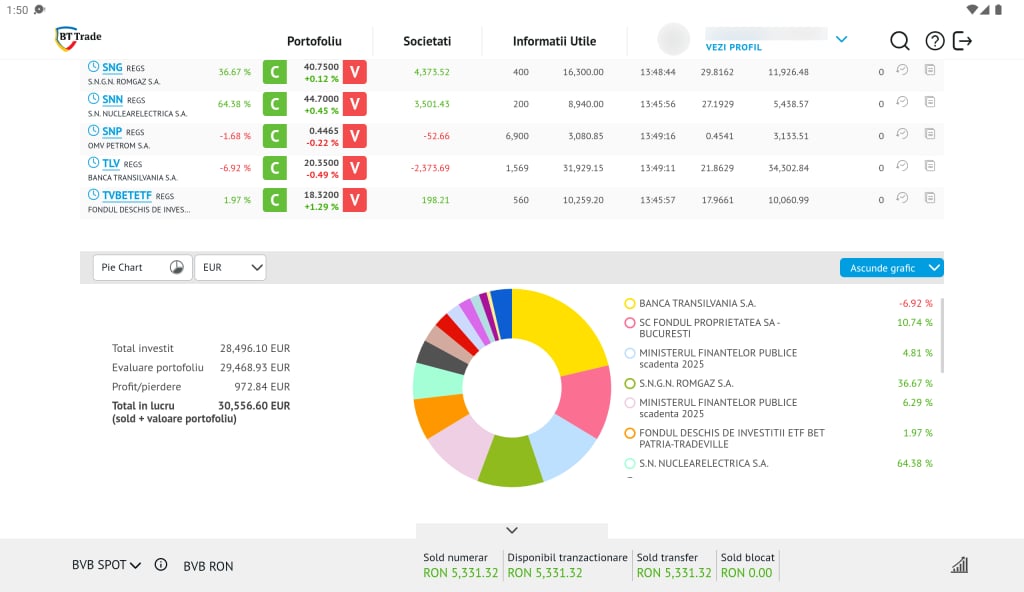
Task: Collapse chart with Ascunde grafic dropdown
Action: point(891,267)
